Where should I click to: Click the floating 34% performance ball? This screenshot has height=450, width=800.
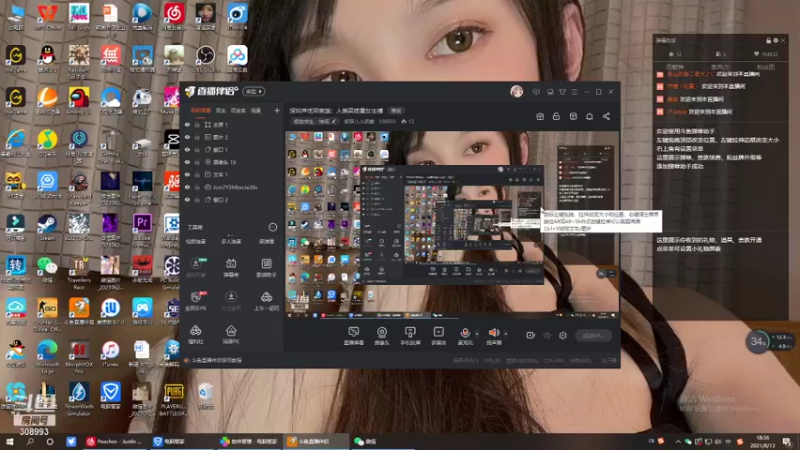(758, 341)
